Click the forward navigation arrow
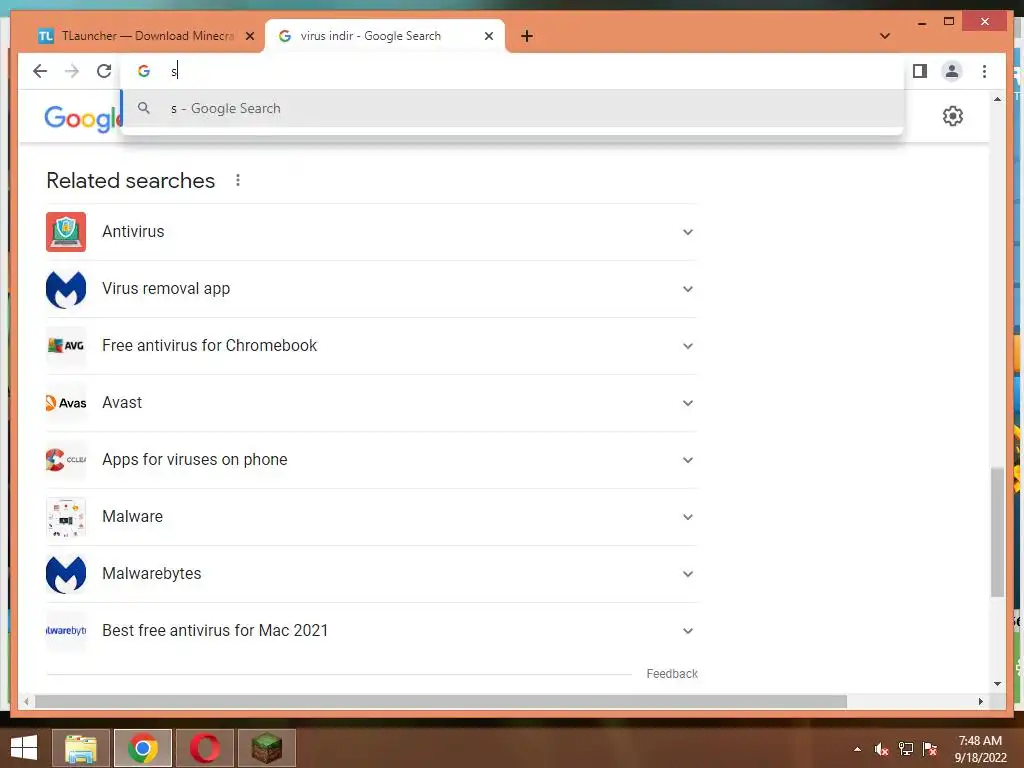 (x=72, y=71)
